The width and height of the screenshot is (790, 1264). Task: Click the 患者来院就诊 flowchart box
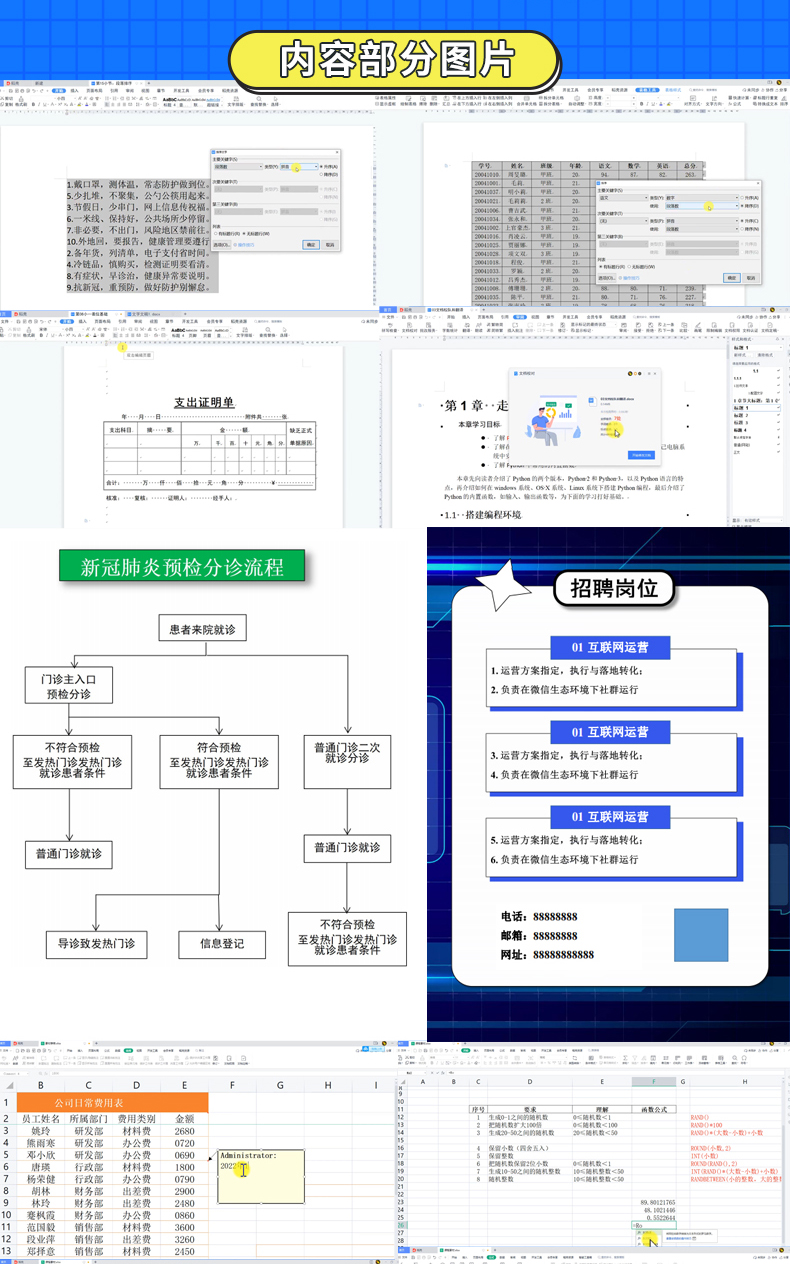pos(203,629)
